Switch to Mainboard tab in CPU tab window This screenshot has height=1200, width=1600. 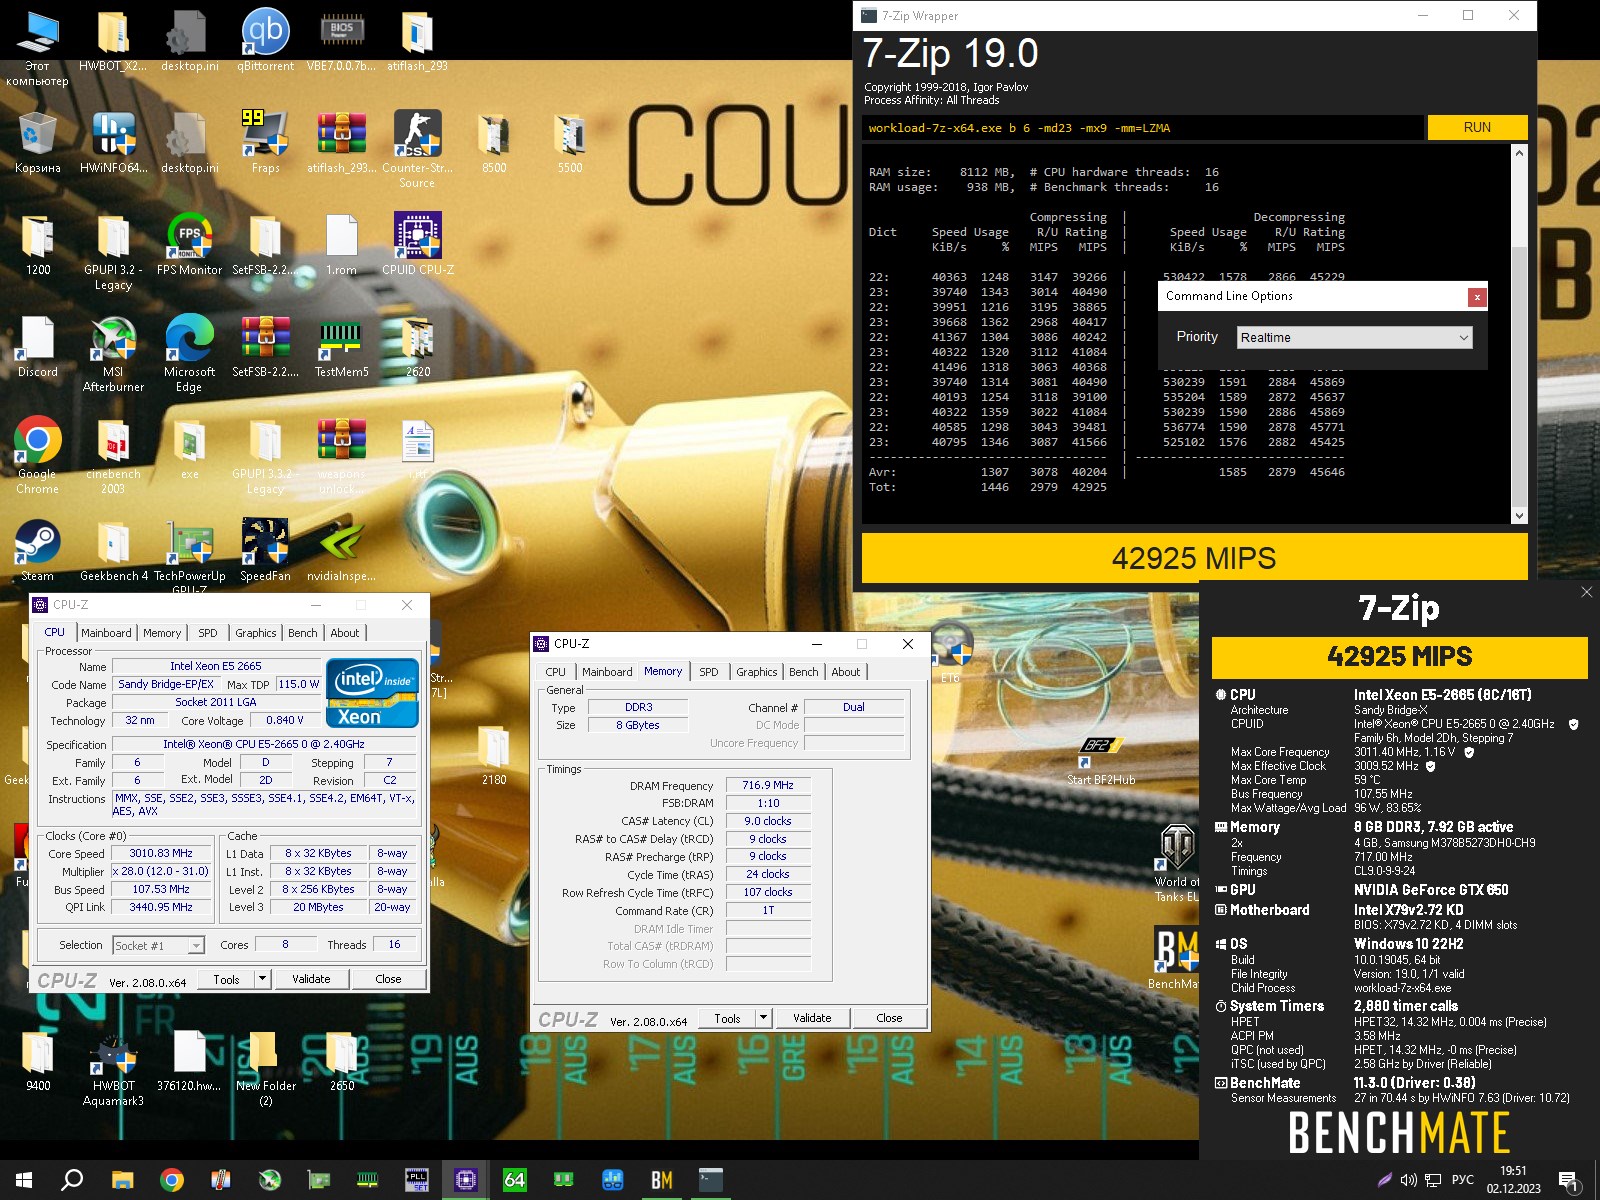point(106,633)
